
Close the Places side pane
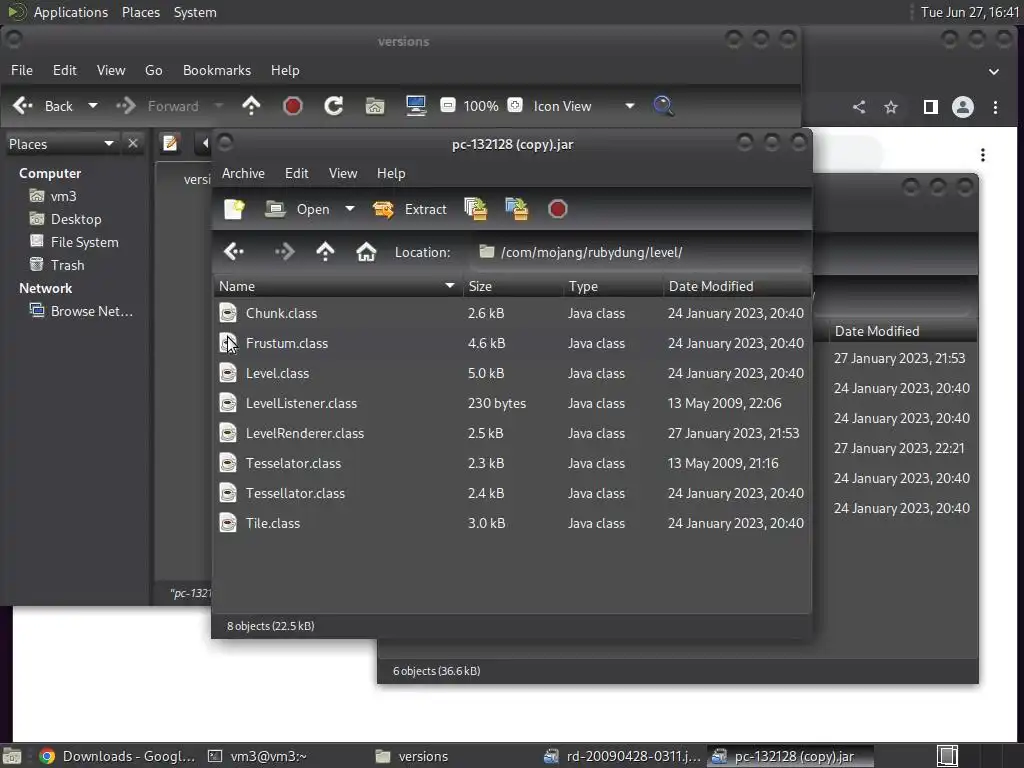pos(133,143)
